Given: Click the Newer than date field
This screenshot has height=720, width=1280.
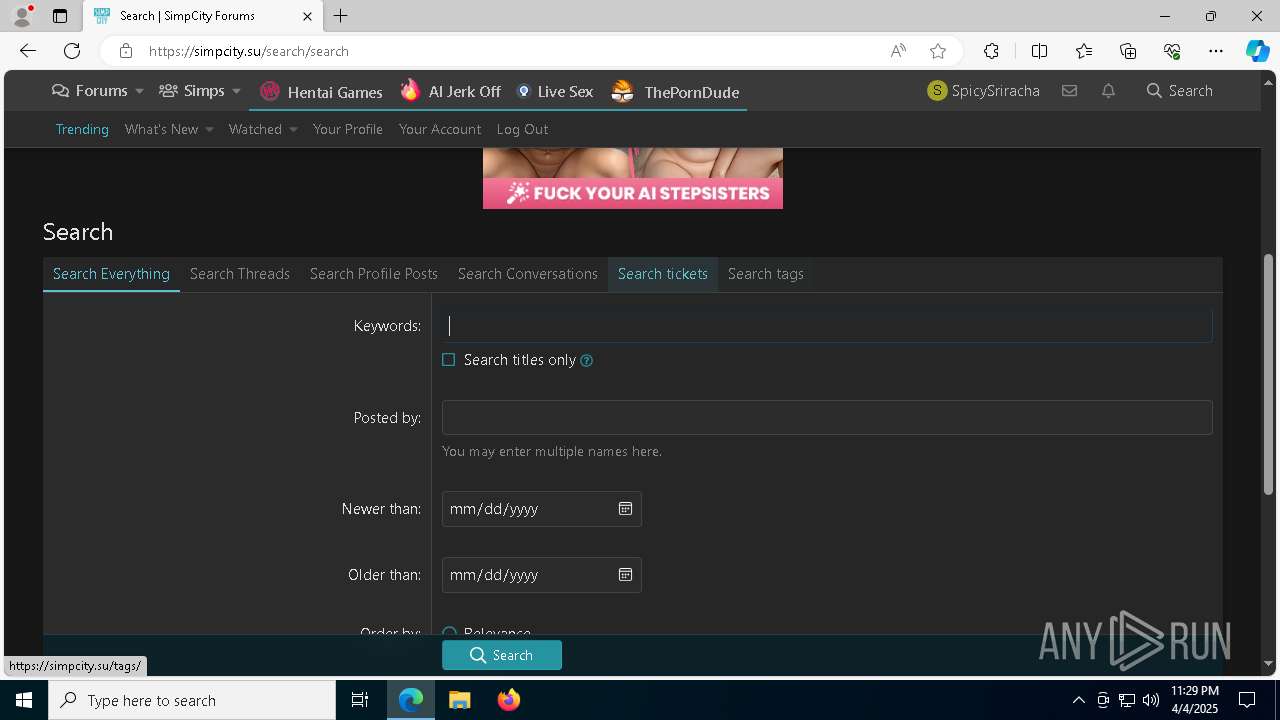Looking at the screenshot, I should (x=541, y=509).
